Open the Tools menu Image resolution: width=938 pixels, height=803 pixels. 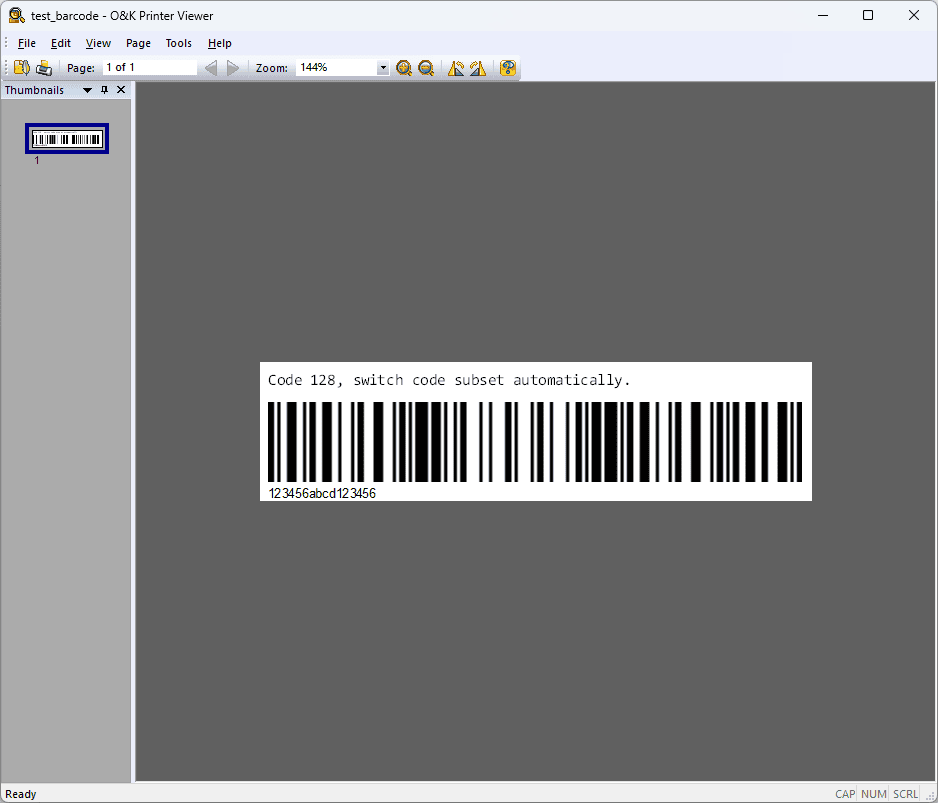coord(178,43)
